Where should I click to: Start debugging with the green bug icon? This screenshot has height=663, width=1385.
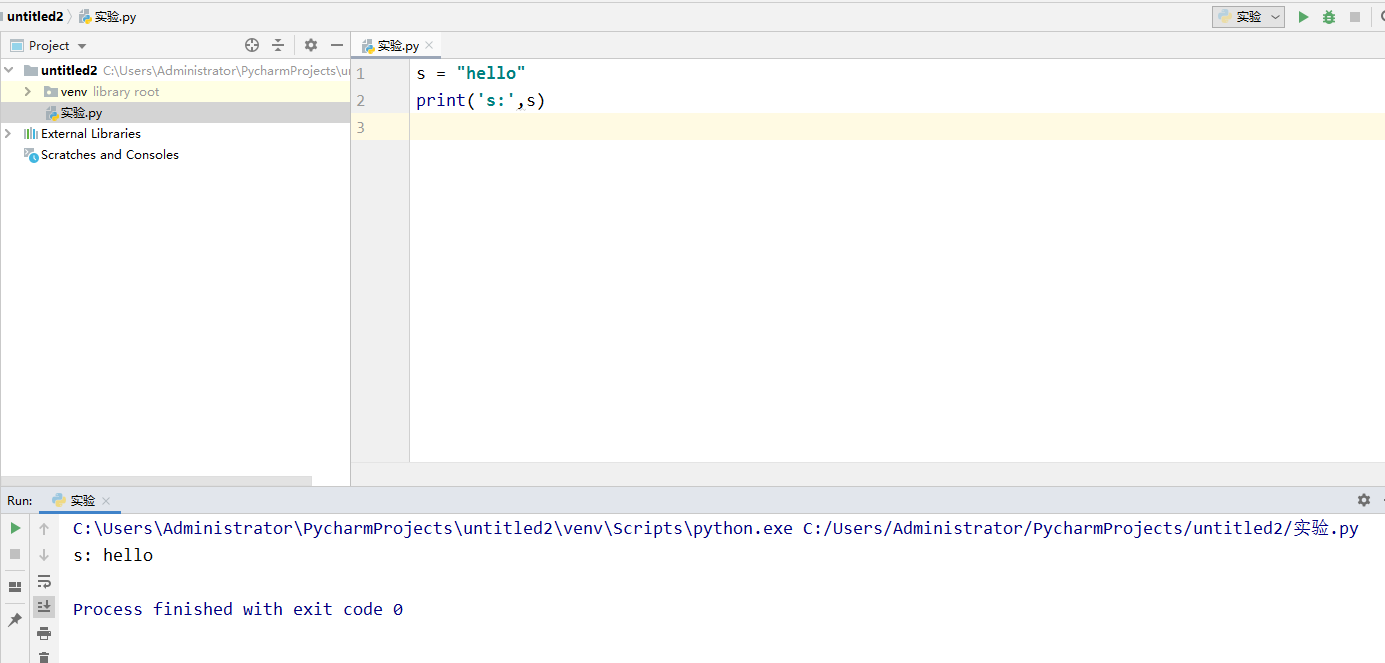pos(1329,17)
